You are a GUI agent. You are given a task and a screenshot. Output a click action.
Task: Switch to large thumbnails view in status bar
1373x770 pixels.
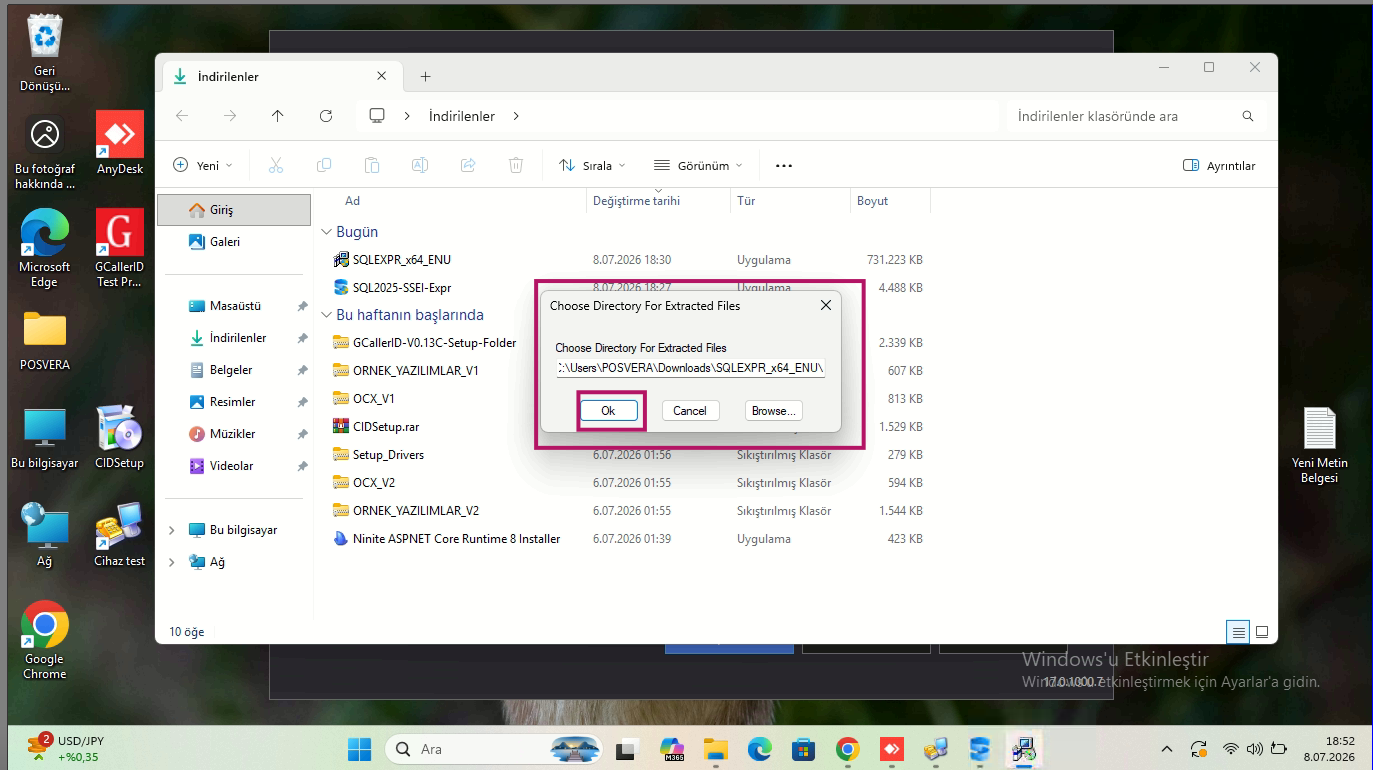[1262, 632]
